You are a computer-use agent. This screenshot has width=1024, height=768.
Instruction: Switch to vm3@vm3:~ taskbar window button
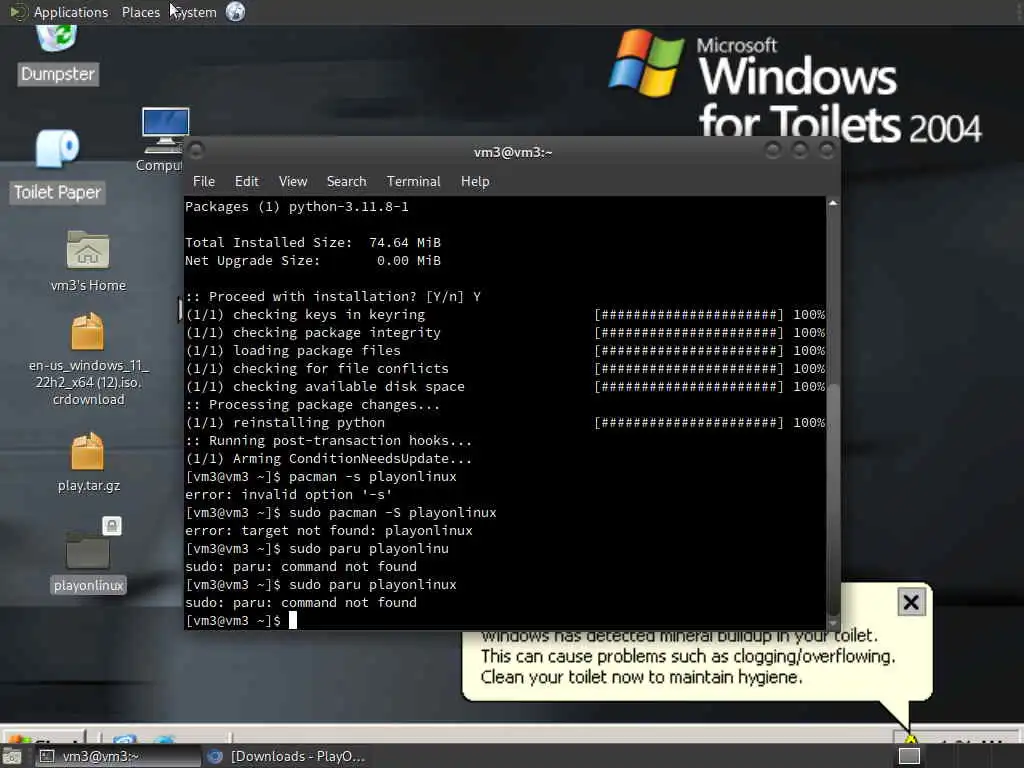click(x=118, y=756)
